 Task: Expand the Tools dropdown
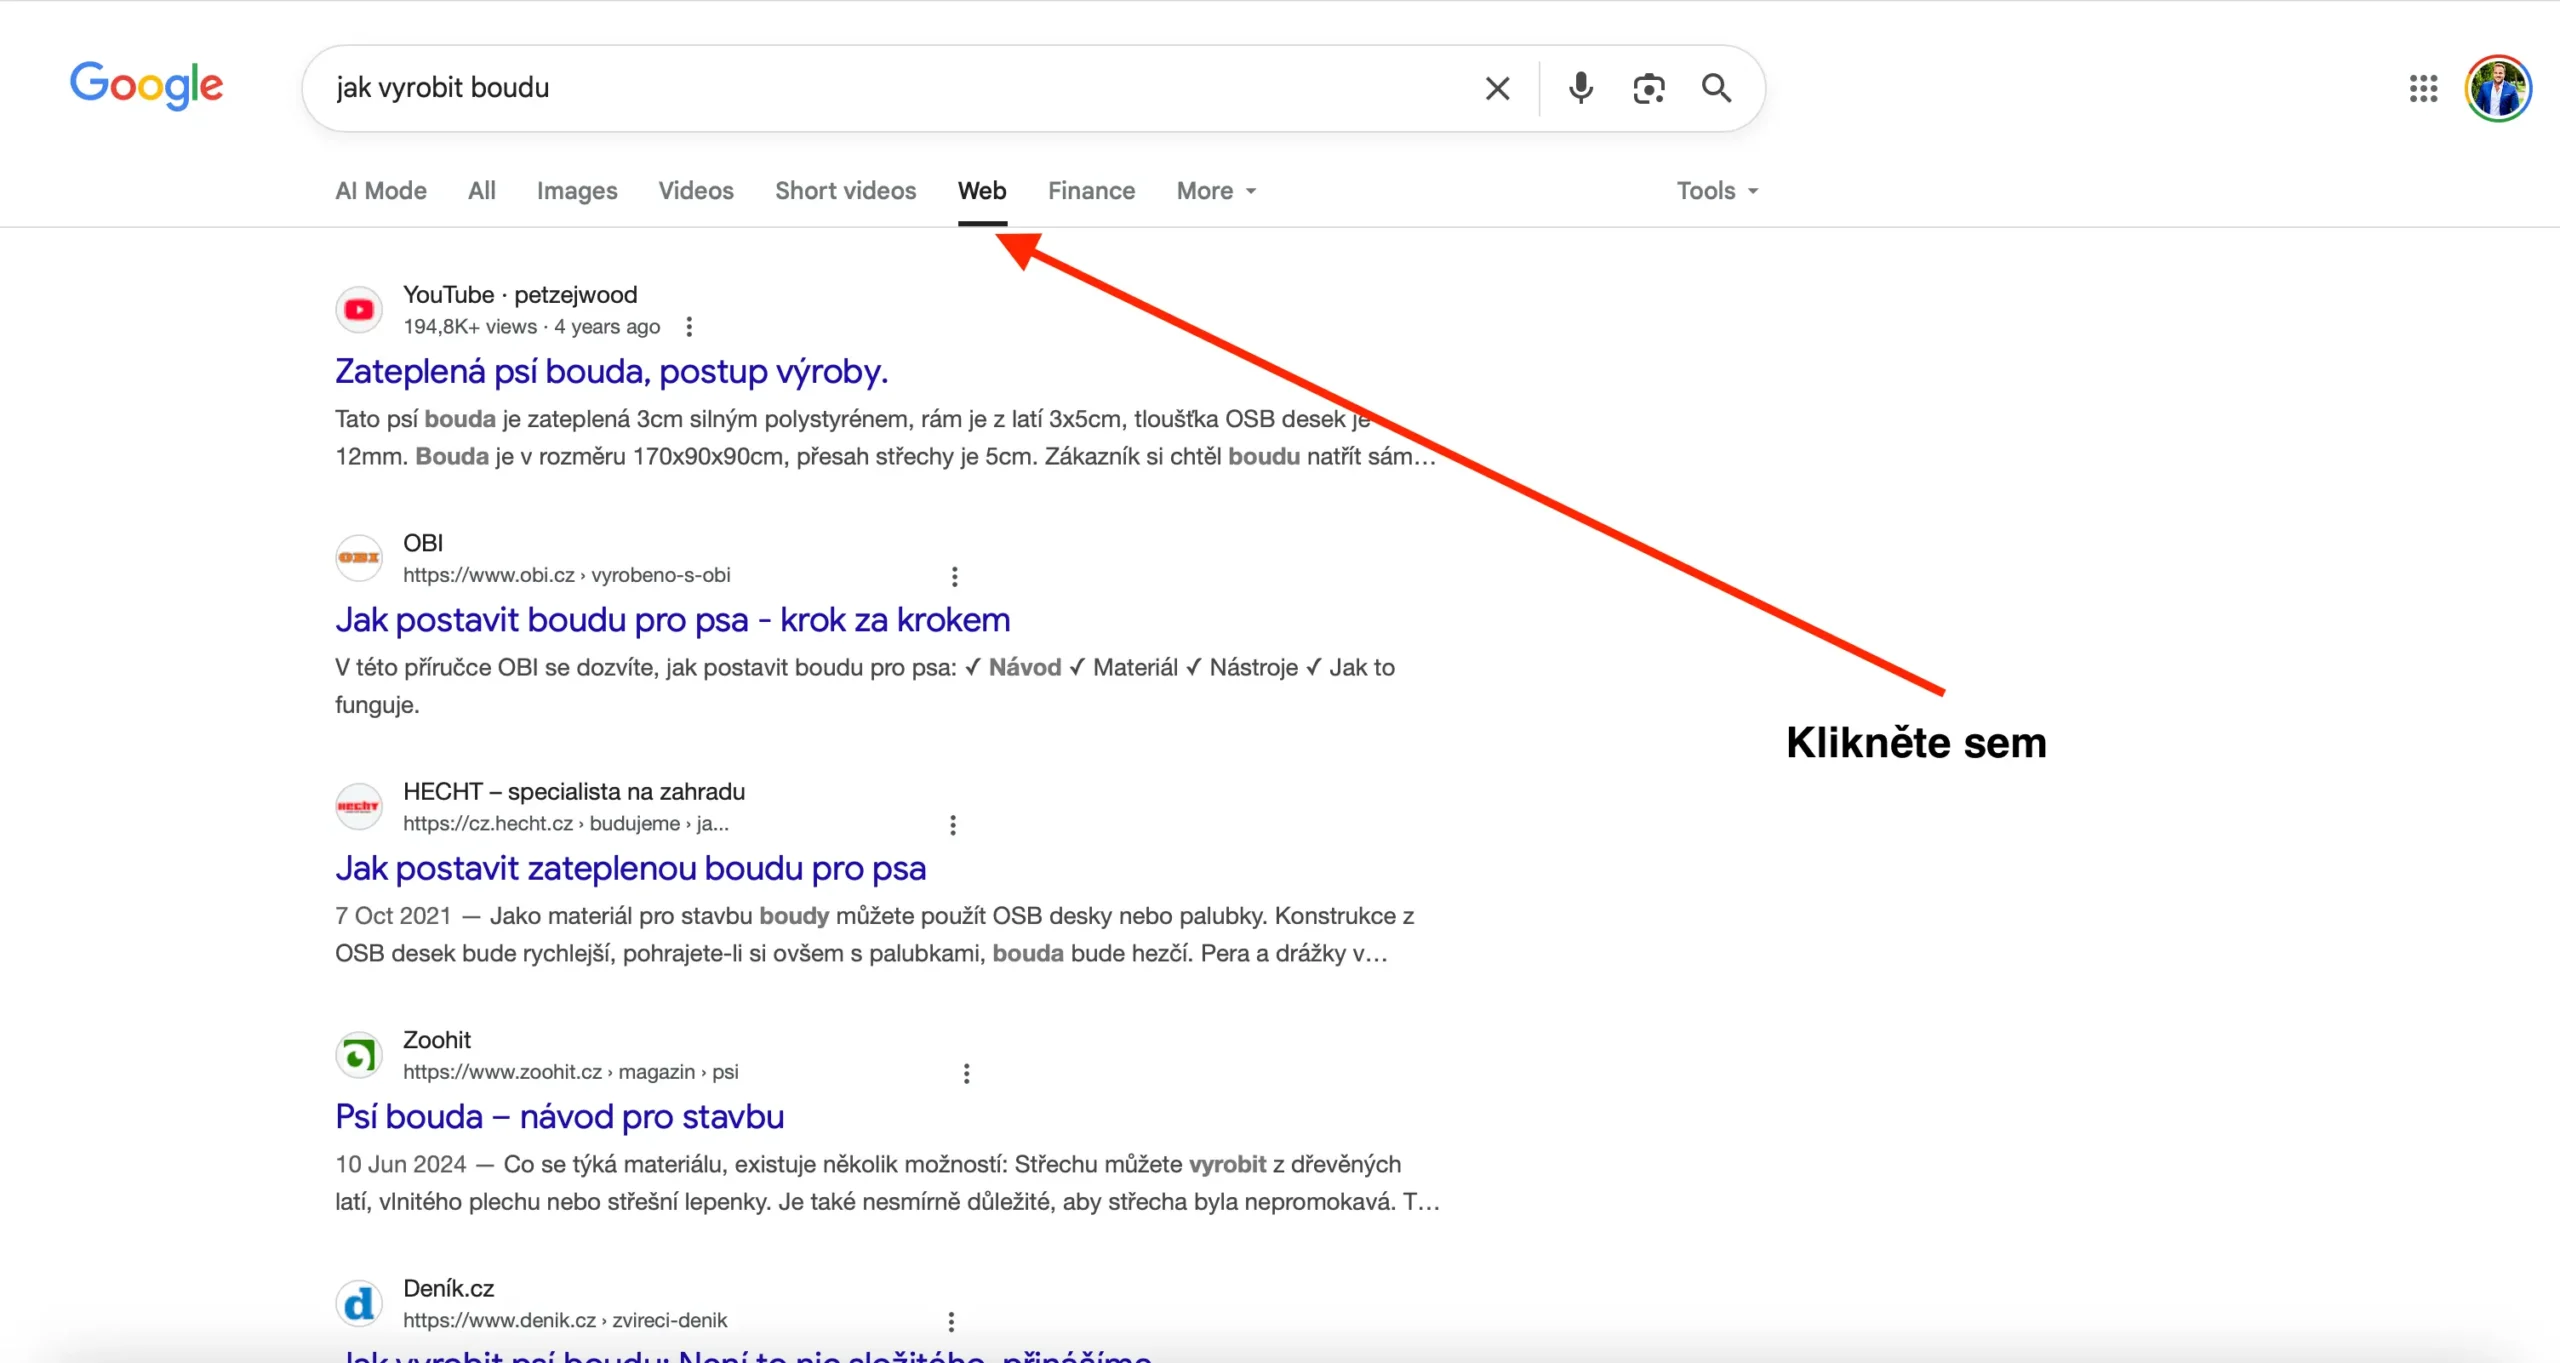point(1716,191)
